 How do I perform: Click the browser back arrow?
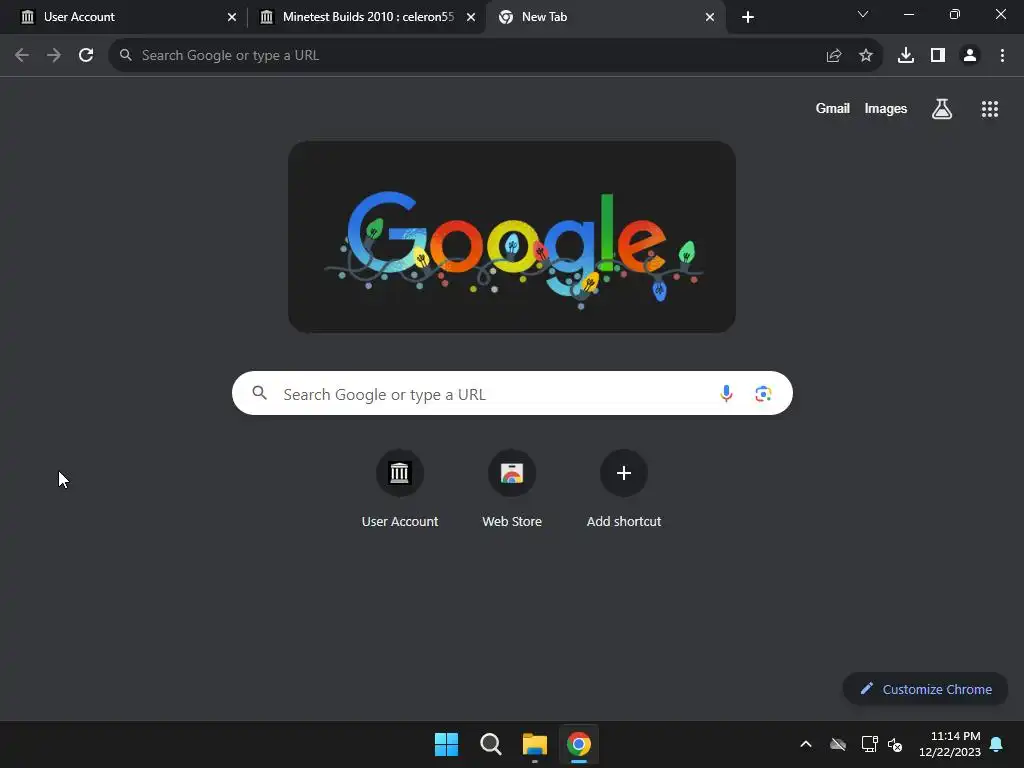point(22,56)
